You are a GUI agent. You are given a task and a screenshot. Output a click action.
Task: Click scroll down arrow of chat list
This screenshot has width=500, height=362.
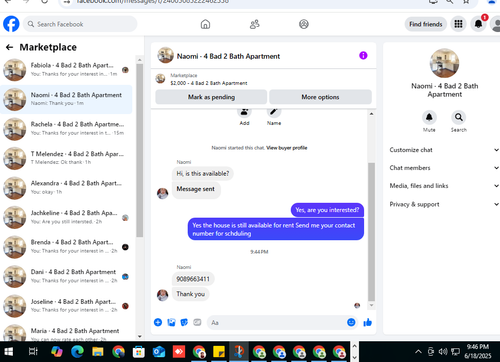140,336
